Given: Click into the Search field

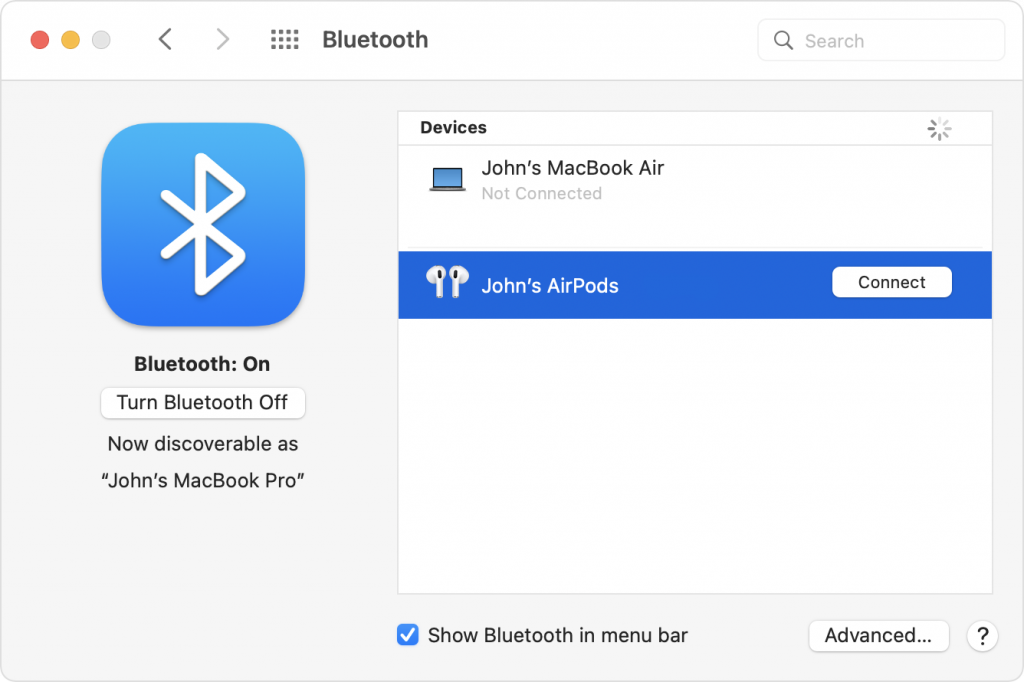Looking at the screenshot, I should click(x=890, y=41).
